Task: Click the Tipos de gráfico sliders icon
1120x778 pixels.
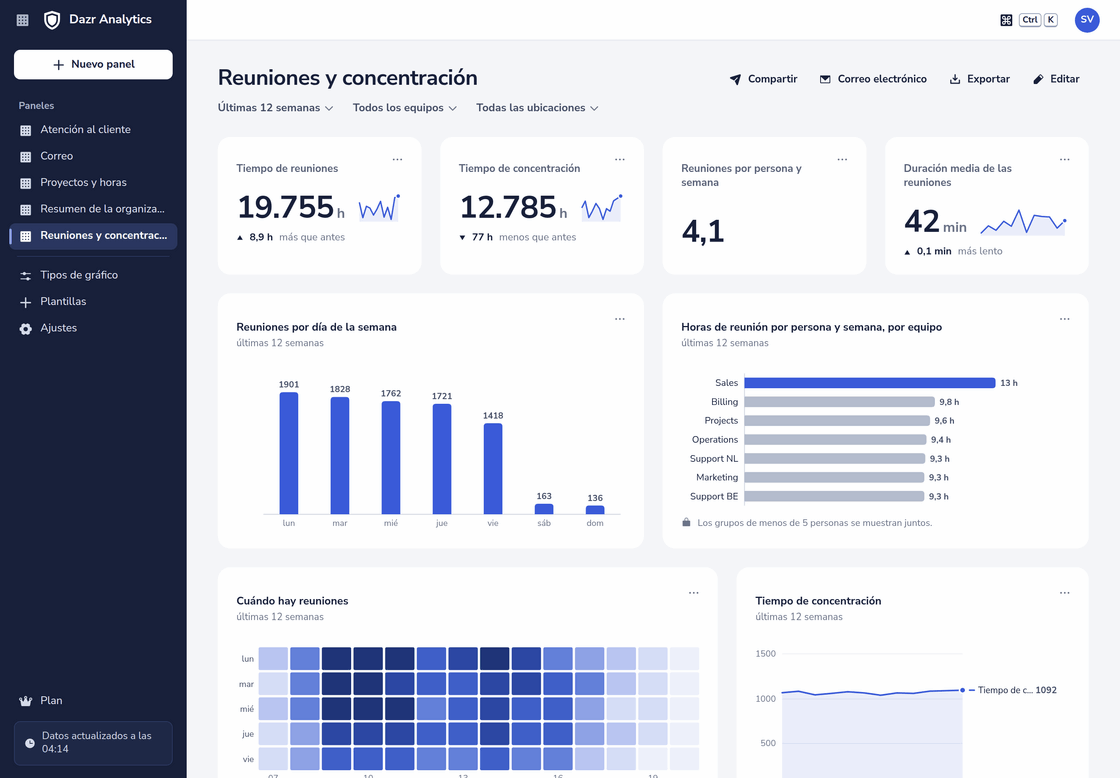Action: [26, 276]
